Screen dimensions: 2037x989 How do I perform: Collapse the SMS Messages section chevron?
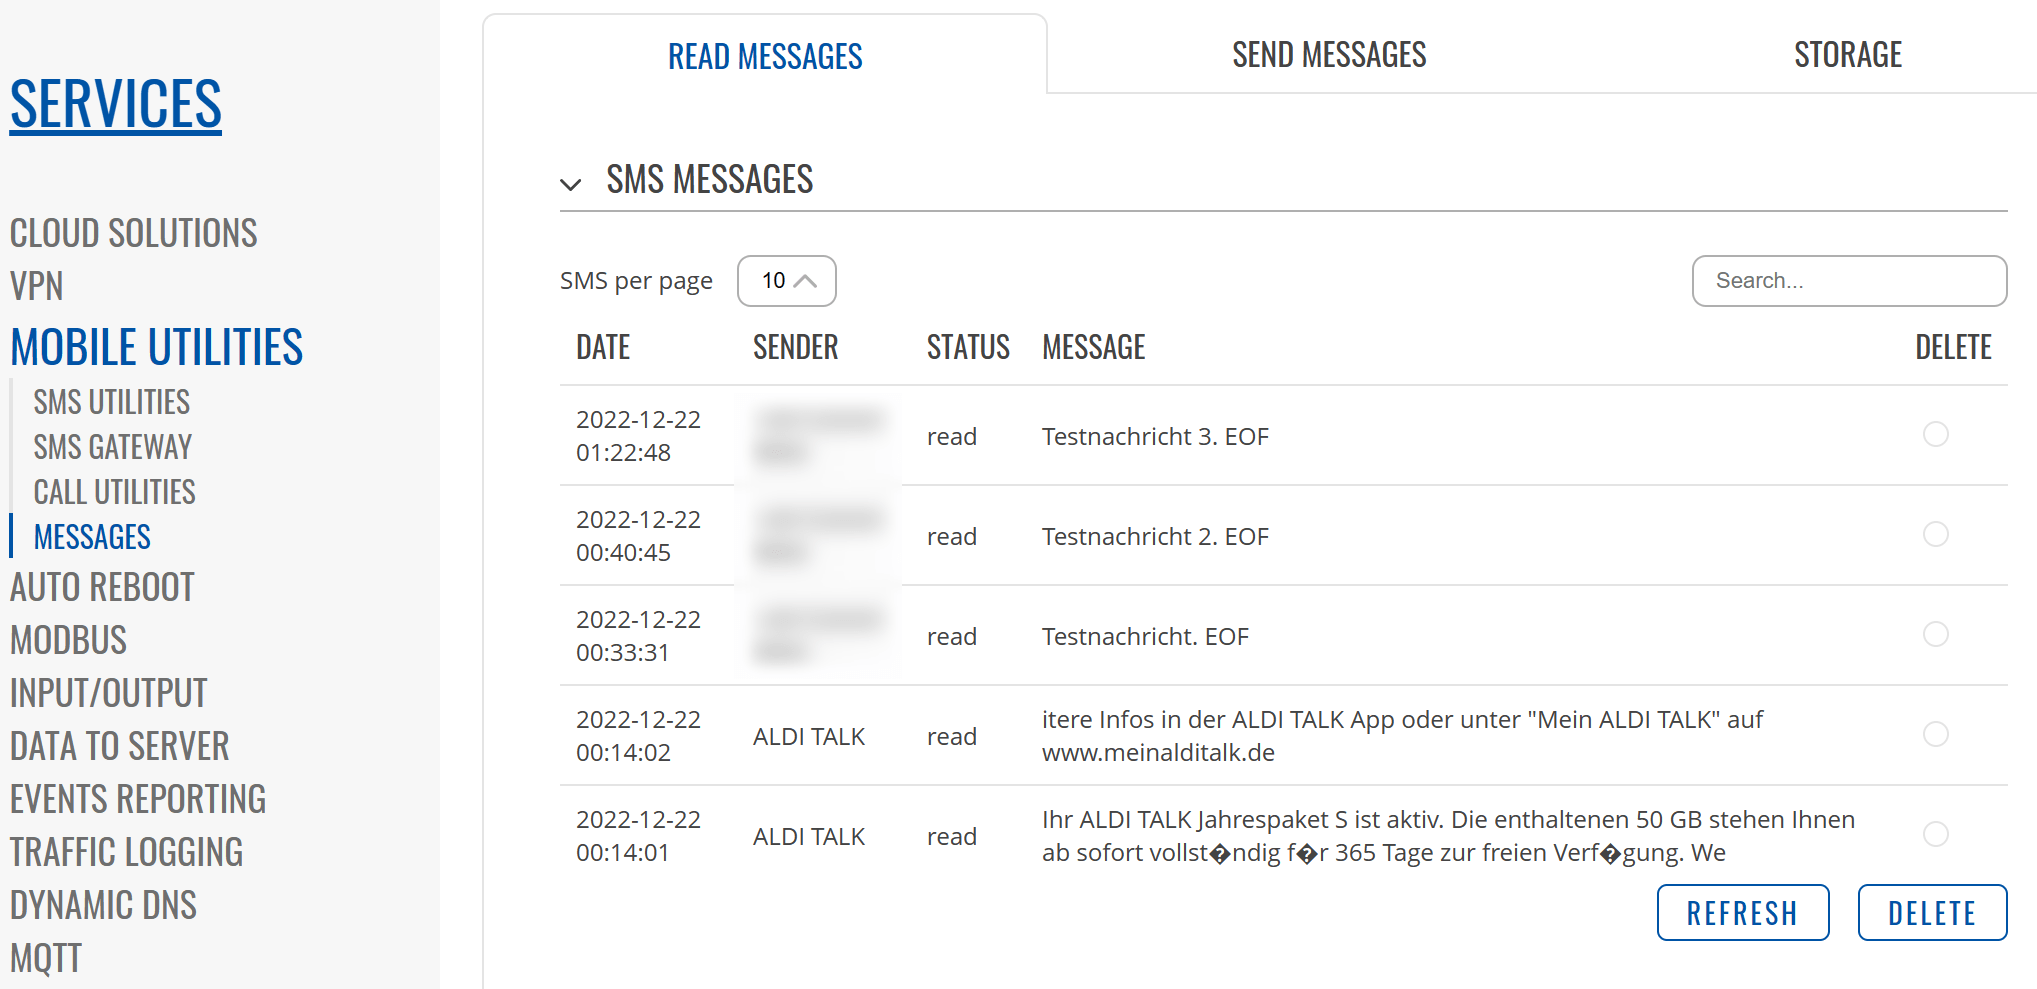[571, 184]
